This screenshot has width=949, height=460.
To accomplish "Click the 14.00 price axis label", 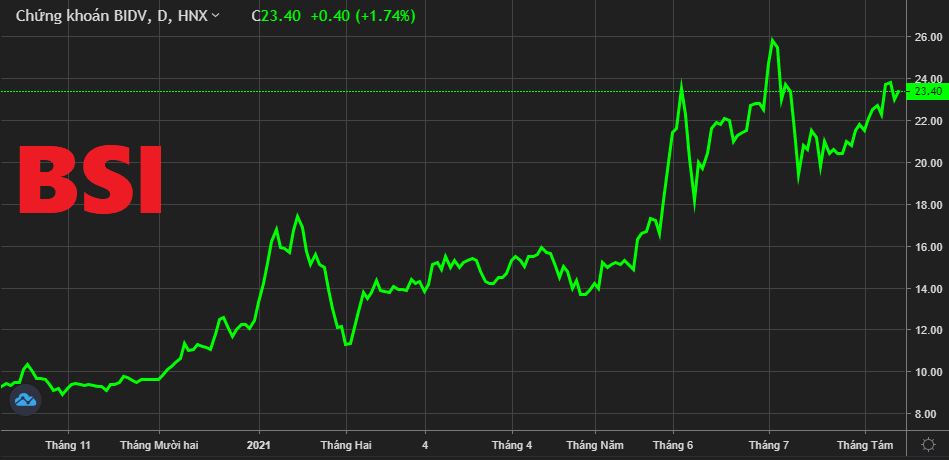I will click(x=927, y=289).
